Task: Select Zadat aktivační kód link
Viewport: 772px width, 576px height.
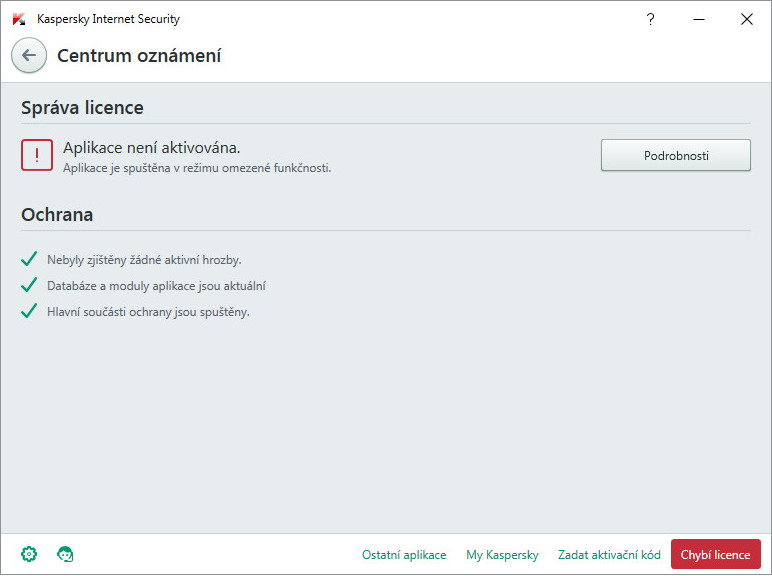Action: click(609, 555)
